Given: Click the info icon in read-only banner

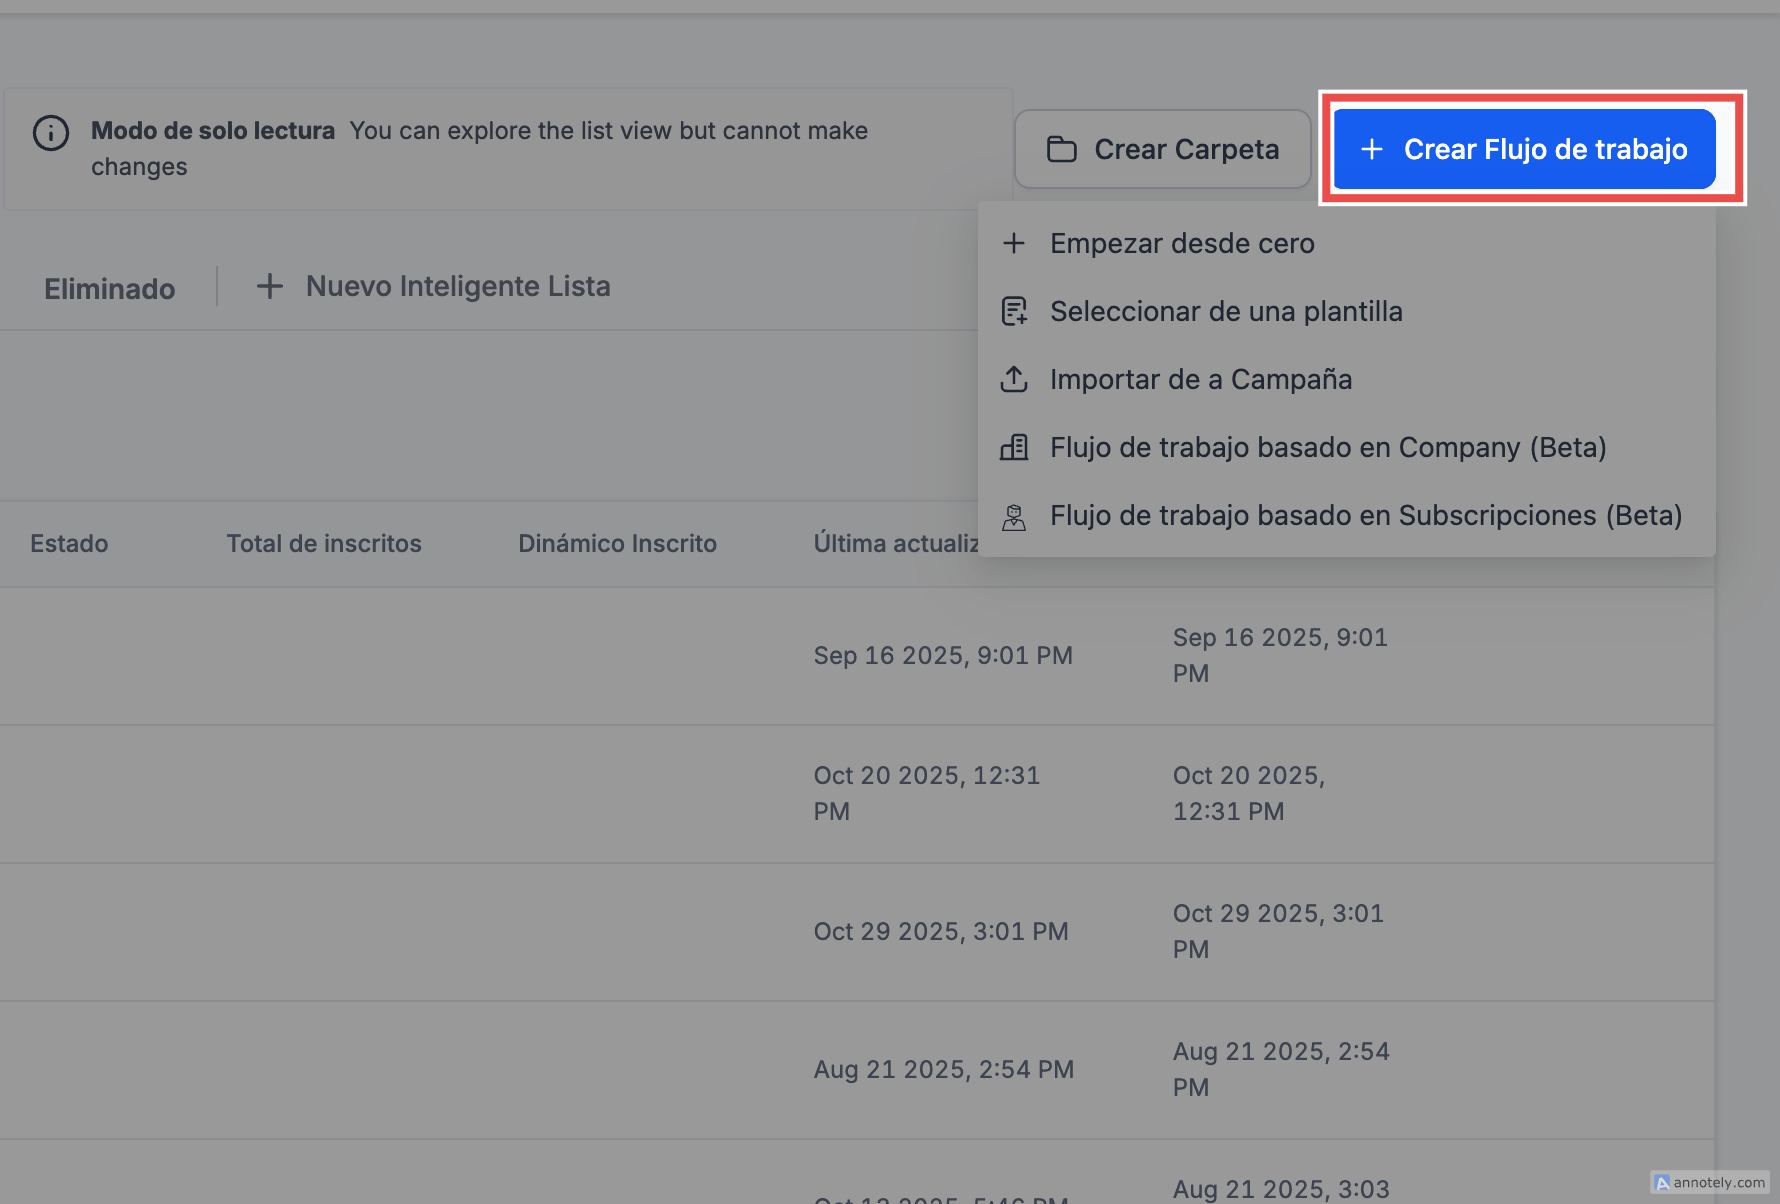Looking at the screenshot, I should 51,132.
